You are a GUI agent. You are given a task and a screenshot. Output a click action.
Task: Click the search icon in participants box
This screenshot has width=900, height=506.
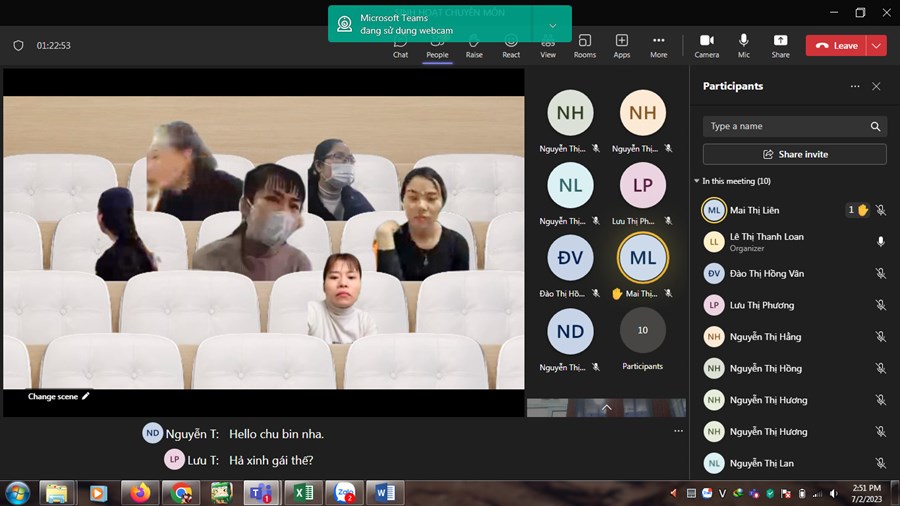coord(875,127)
